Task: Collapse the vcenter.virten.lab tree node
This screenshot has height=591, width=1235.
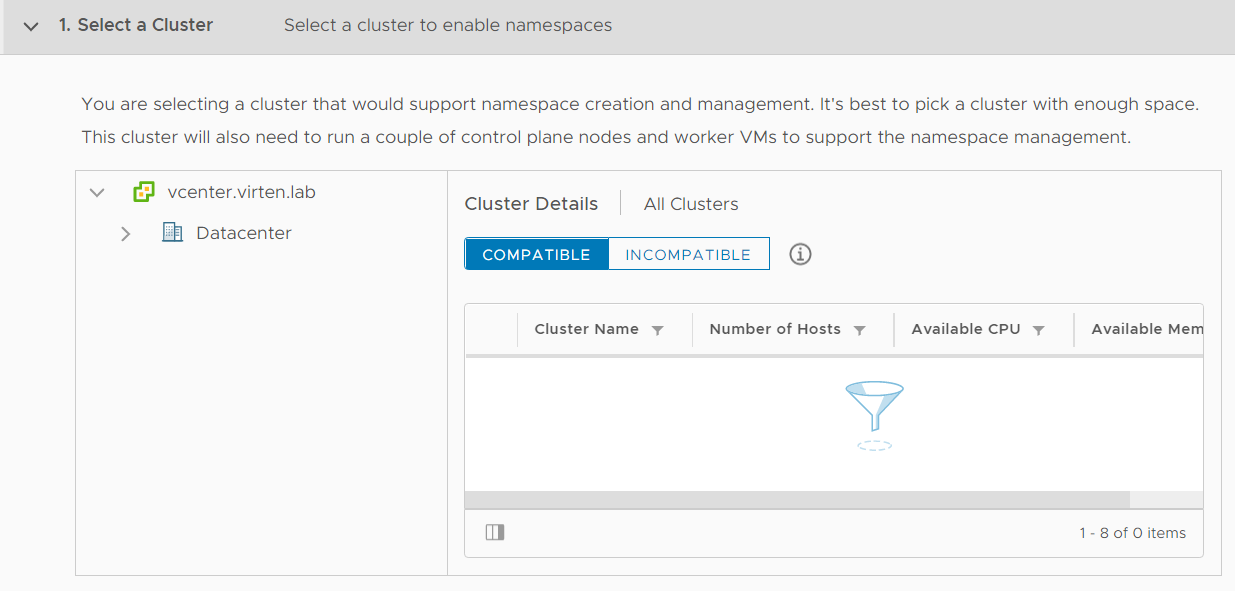Action: (97, 192)
